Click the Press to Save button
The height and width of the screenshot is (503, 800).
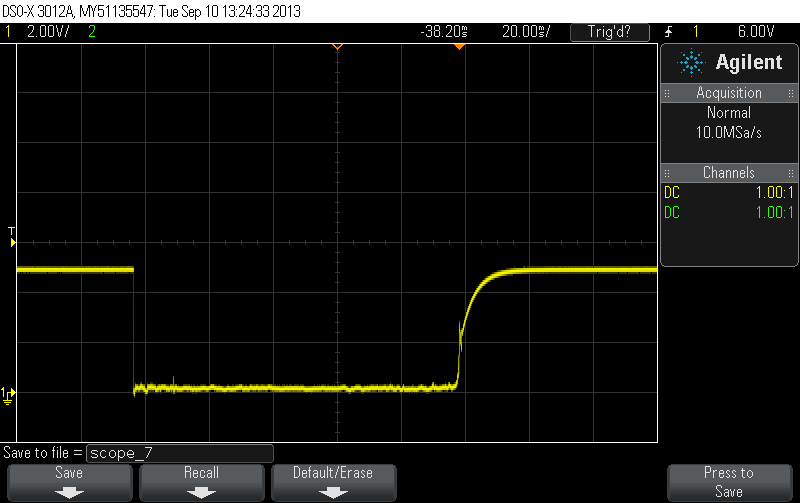729,483
